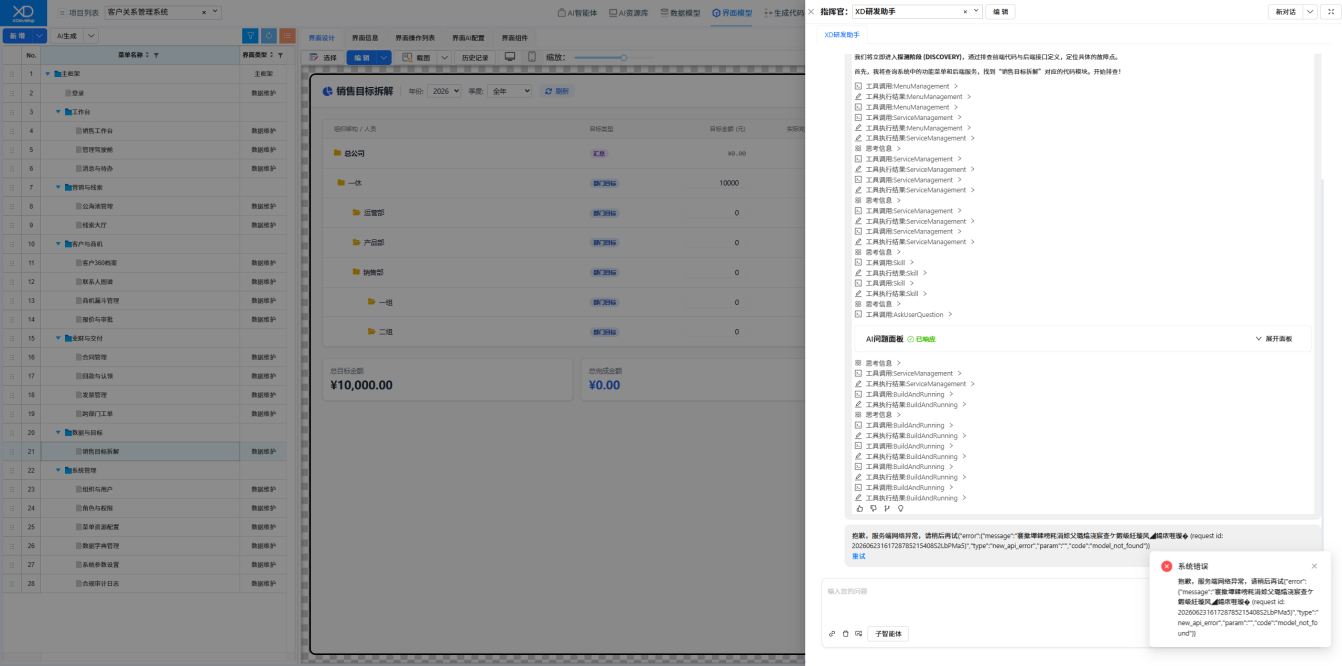The height and width of the screenshot is (666, 1342).
Task: Click the trash icon in chat input toolbar
Action: pyautogui.click(x=845, y=633)
